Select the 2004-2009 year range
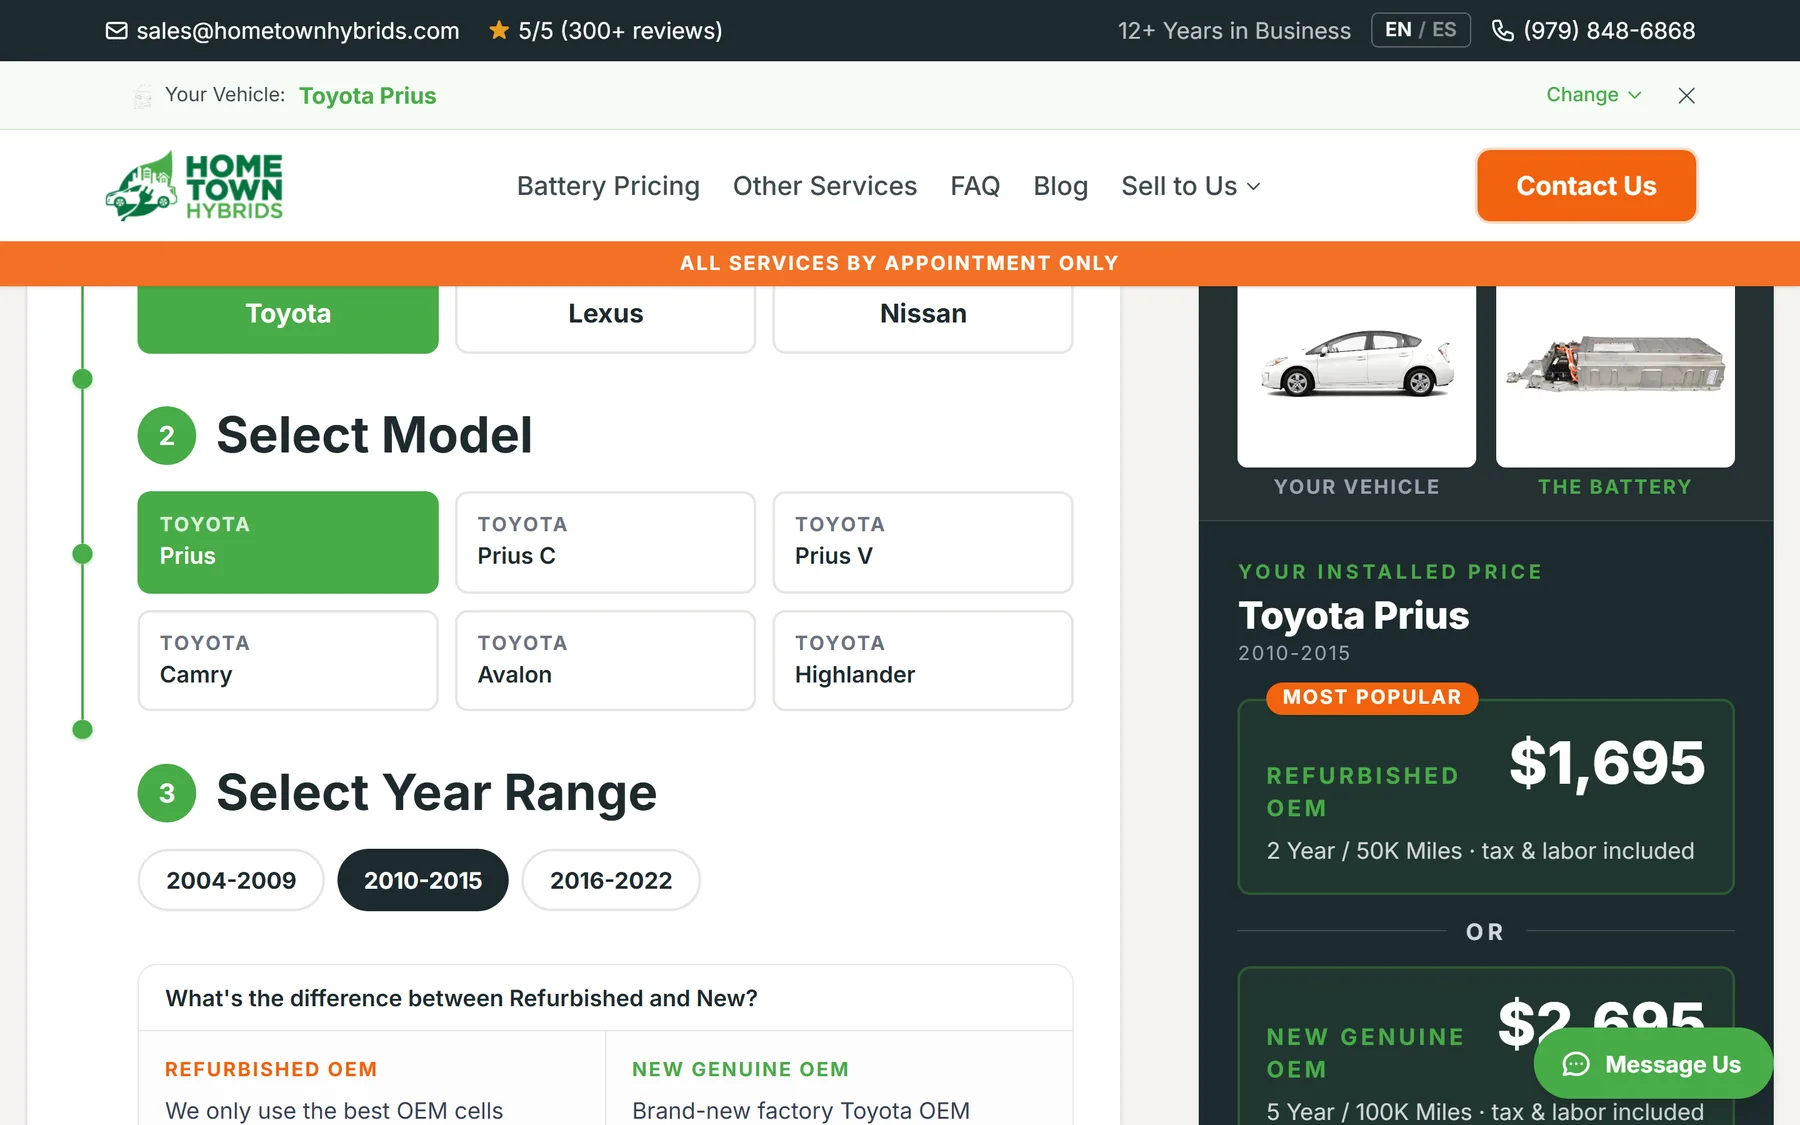This screenshot has width=1800, height=1125. 231,880
